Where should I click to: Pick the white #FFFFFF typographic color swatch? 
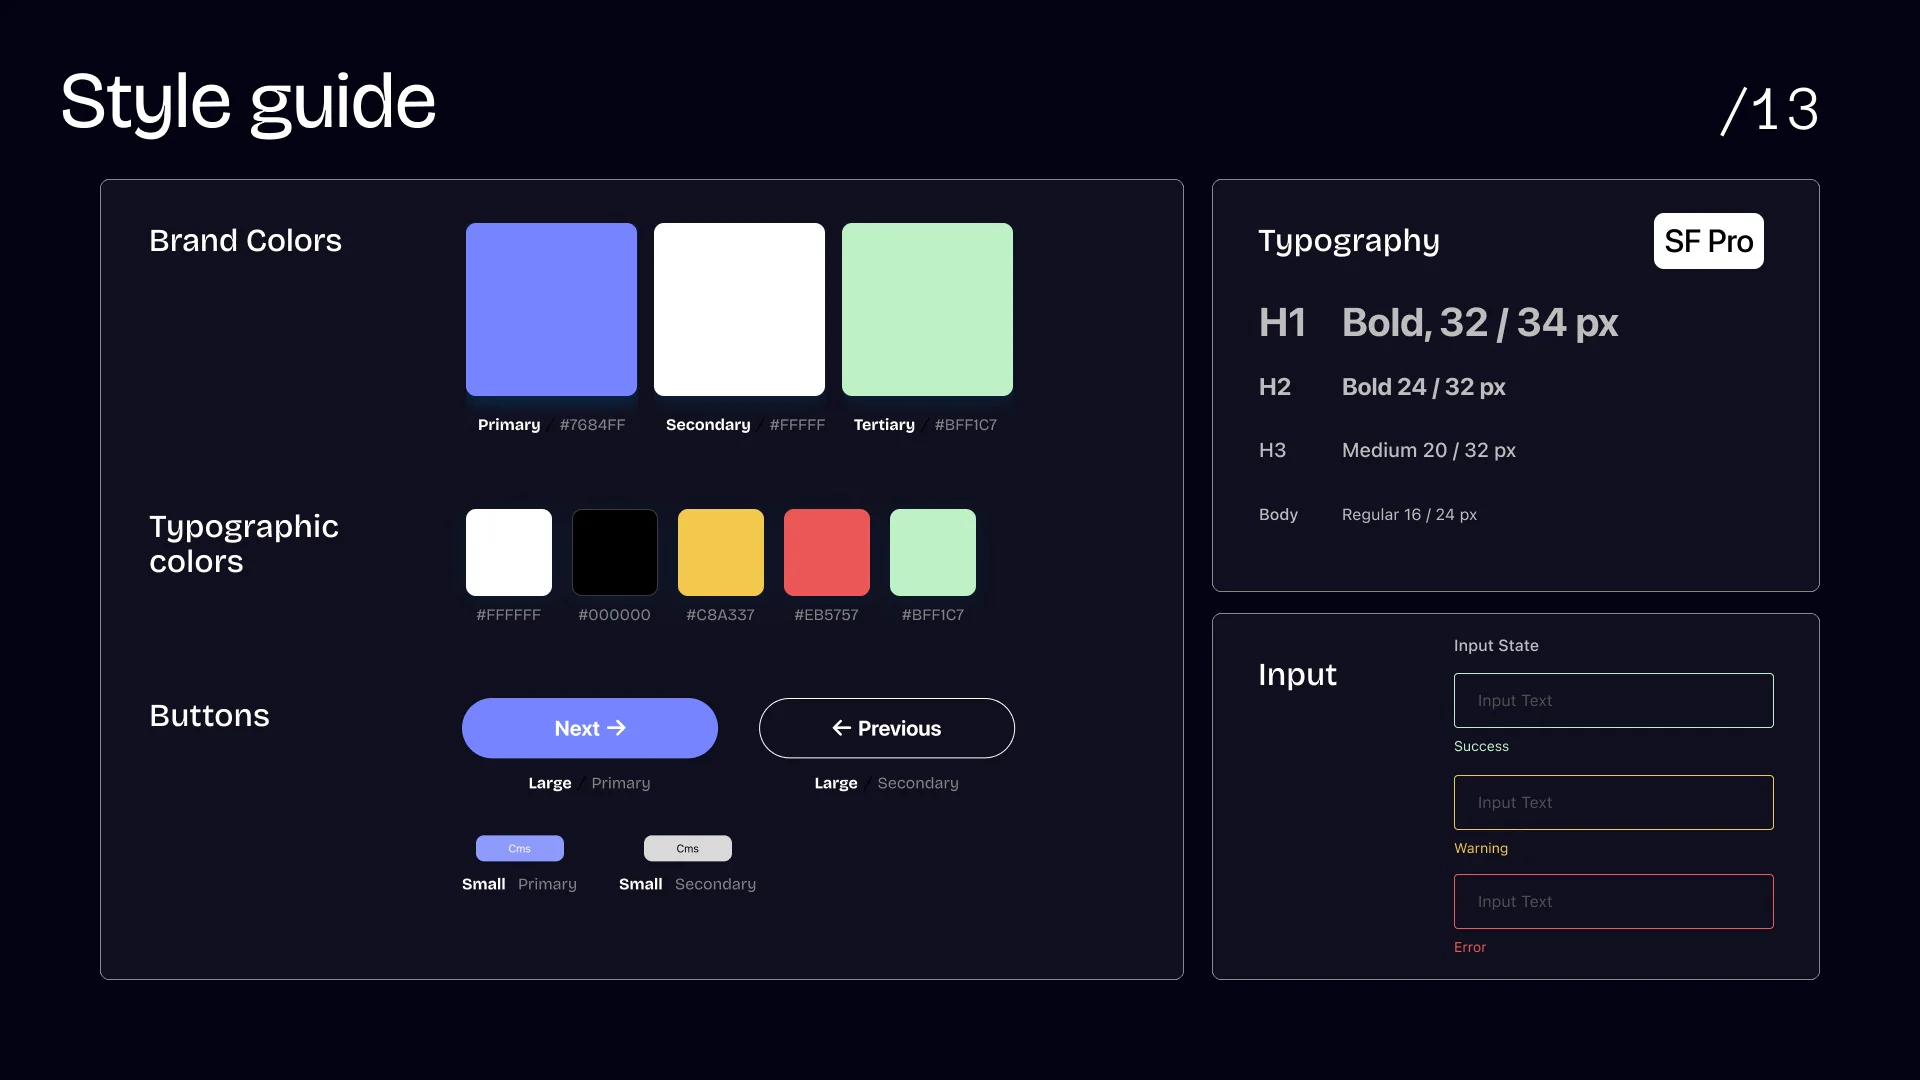pos(509,552)
